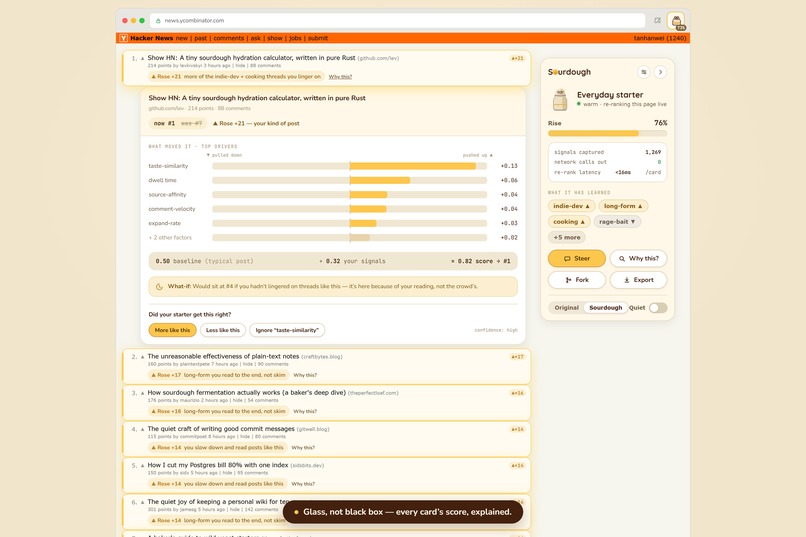Viewport: 806px width, 537px height.
Task: Click the Fork button
Action: tap(577, 280)
